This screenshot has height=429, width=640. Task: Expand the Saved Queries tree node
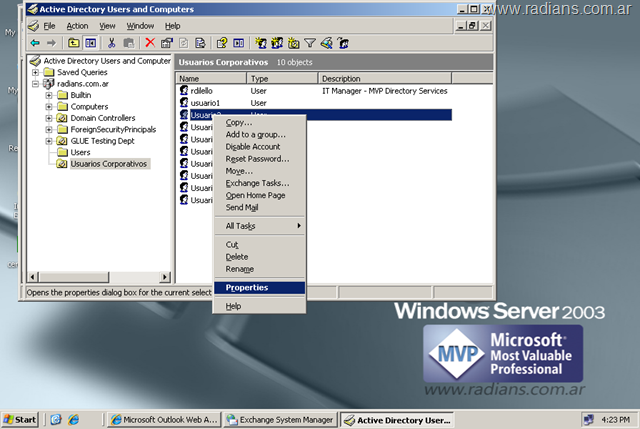36,72
